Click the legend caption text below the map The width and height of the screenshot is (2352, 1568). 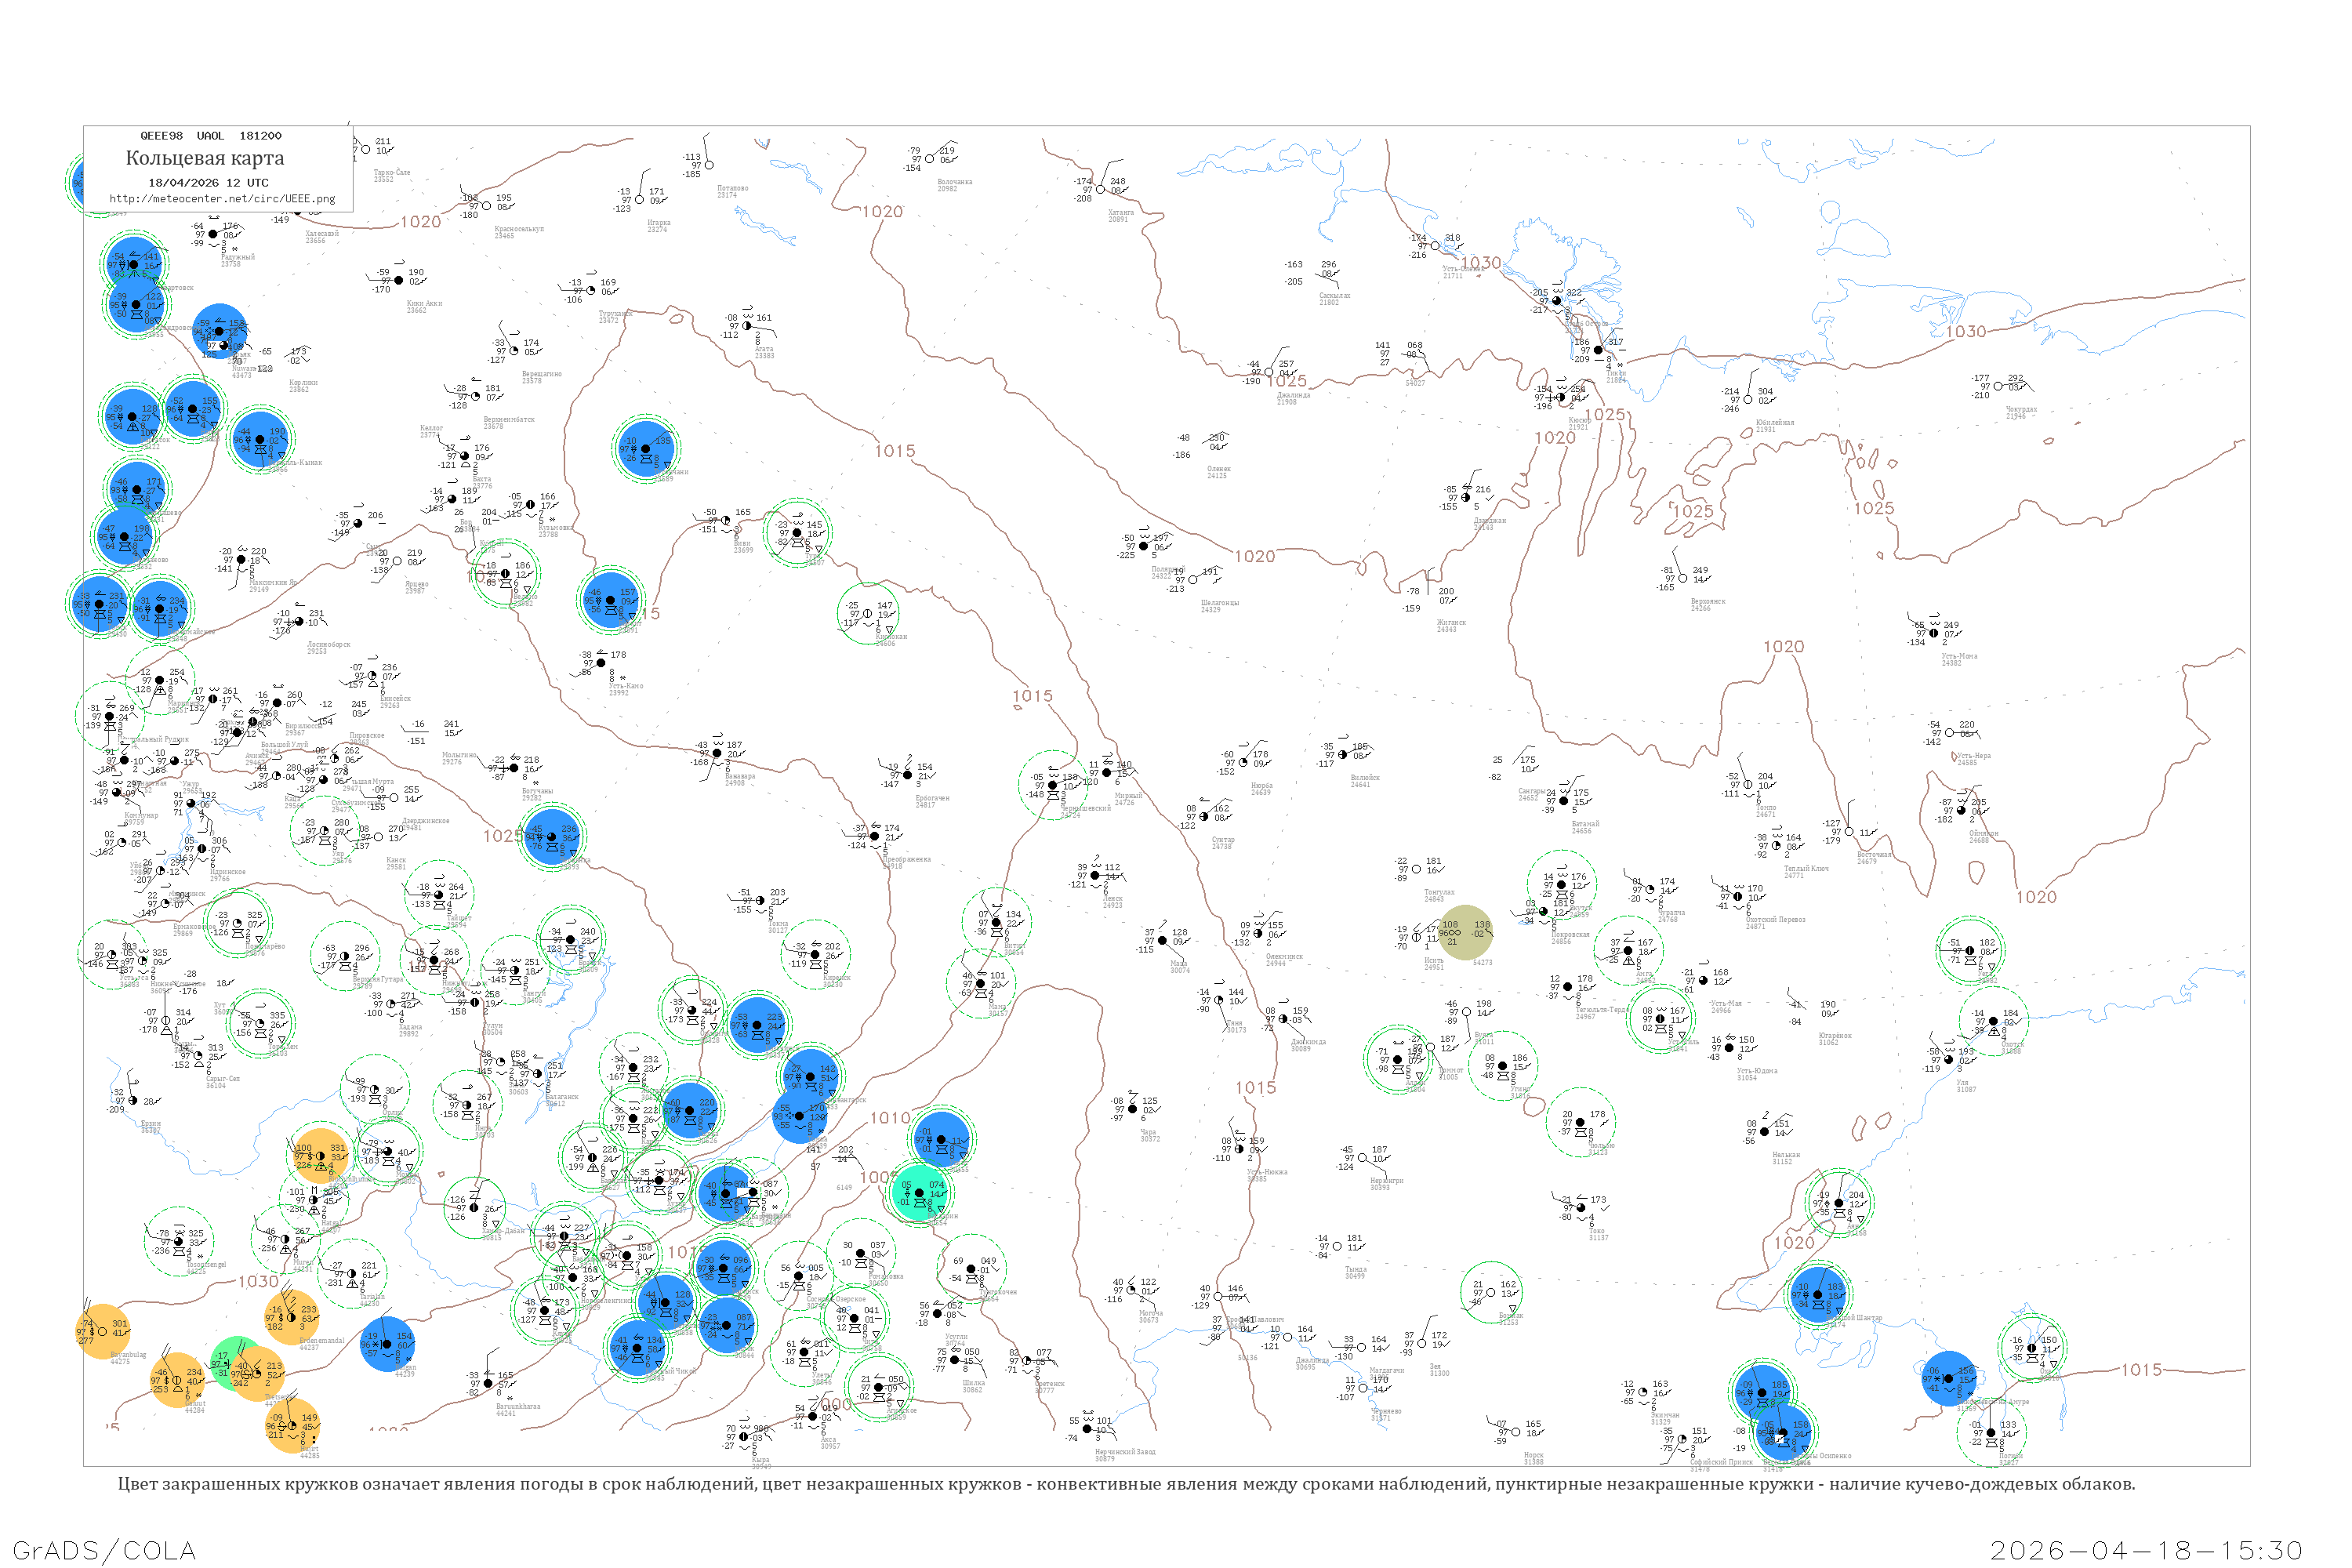[x=1126, y=1484]
